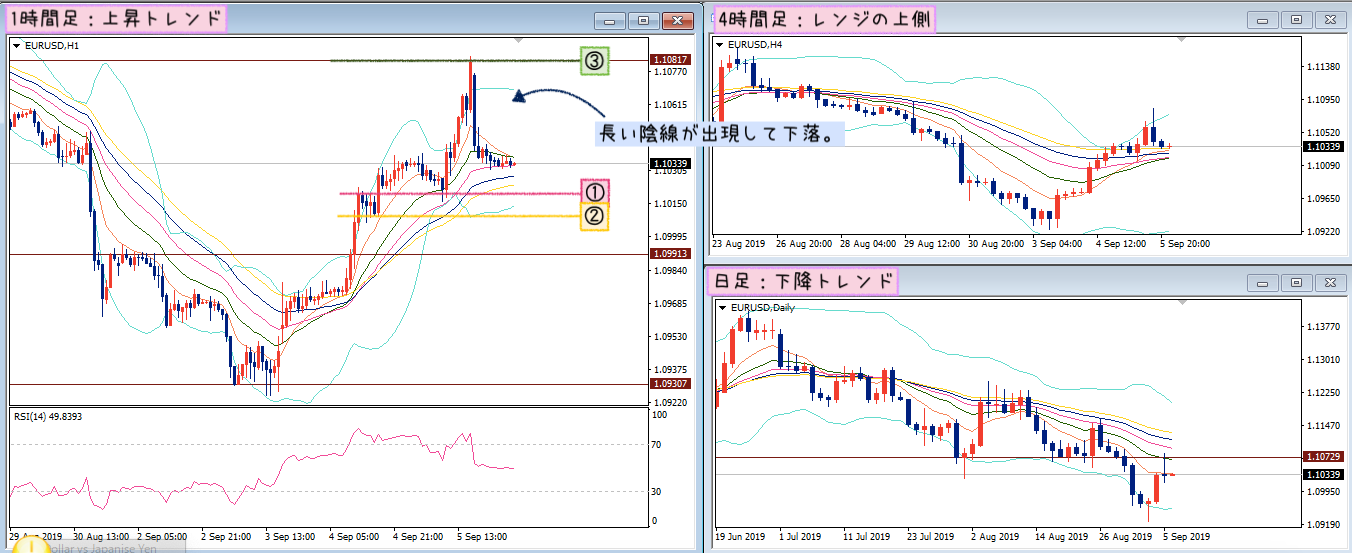1352x553 pixels.
Task: Close the EURUSD,H1 chart window
Action: [x=677, y=20]
